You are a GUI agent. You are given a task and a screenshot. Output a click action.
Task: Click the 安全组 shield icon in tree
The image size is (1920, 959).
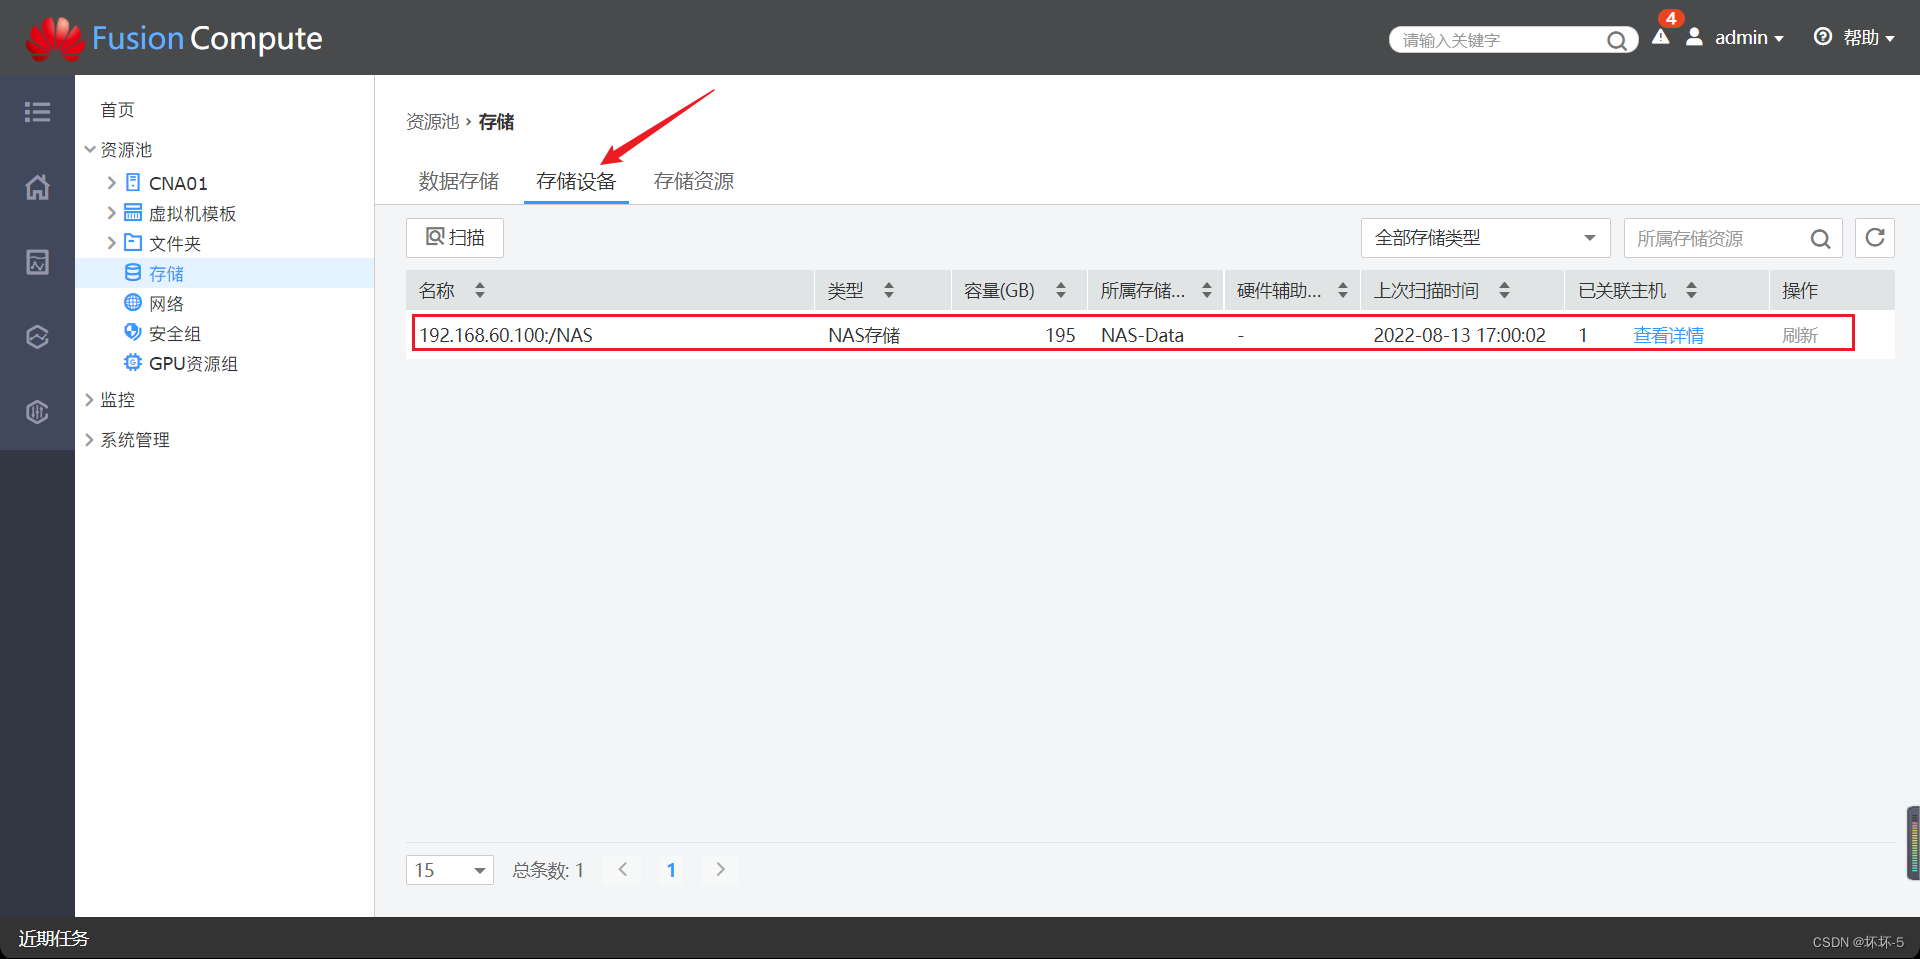pyautogui.click(x=133, y=333)
